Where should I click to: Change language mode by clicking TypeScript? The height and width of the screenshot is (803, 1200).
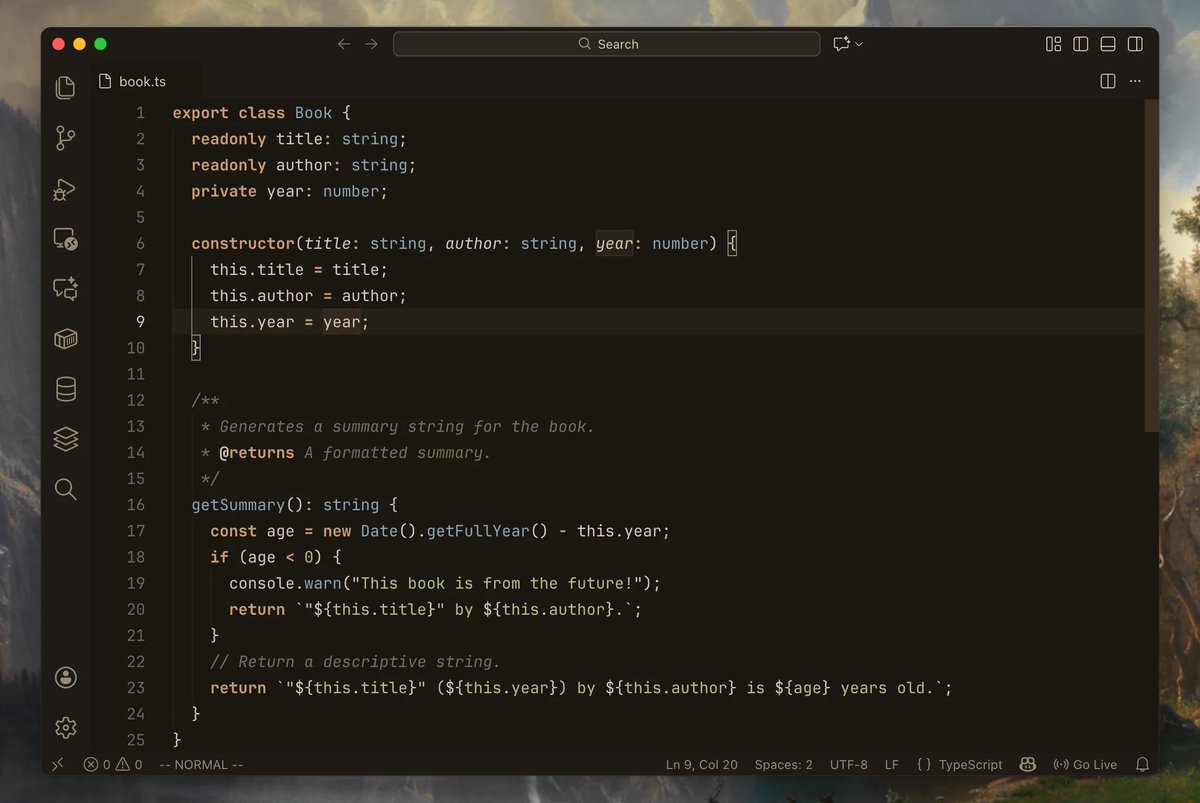(969, 764)
